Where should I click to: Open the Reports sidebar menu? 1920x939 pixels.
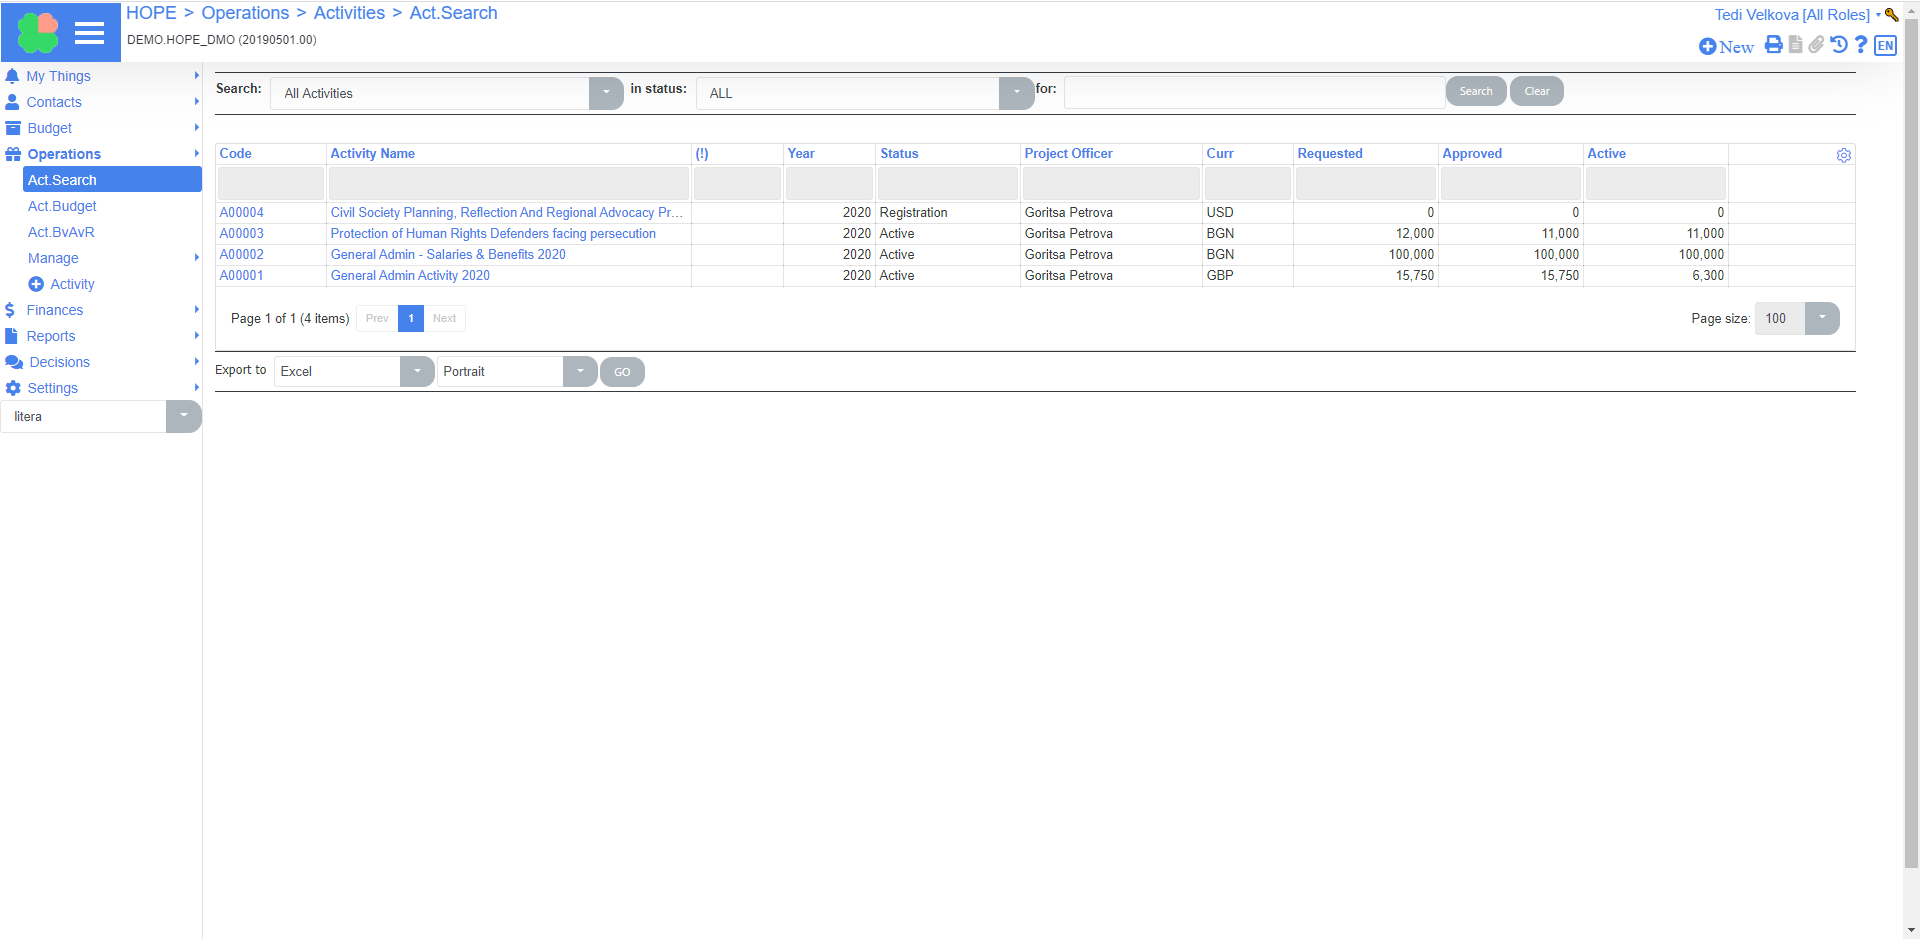pyautogui.click(x=51, y=336)
